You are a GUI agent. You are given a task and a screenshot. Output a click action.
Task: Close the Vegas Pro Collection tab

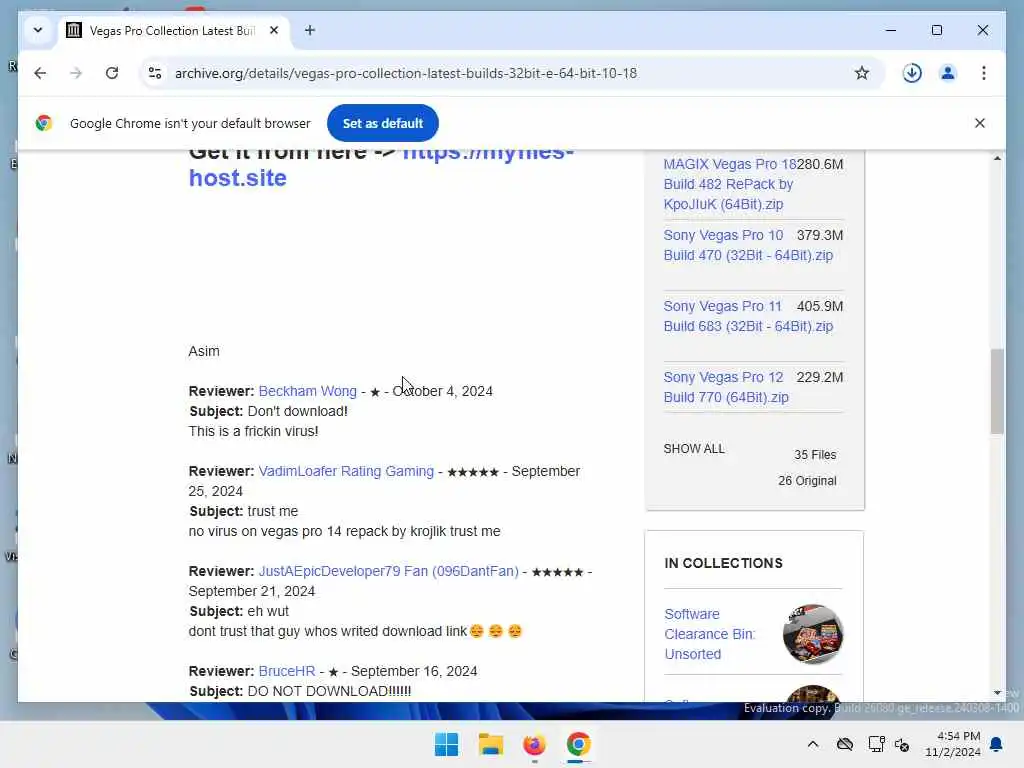click(274, 30)
